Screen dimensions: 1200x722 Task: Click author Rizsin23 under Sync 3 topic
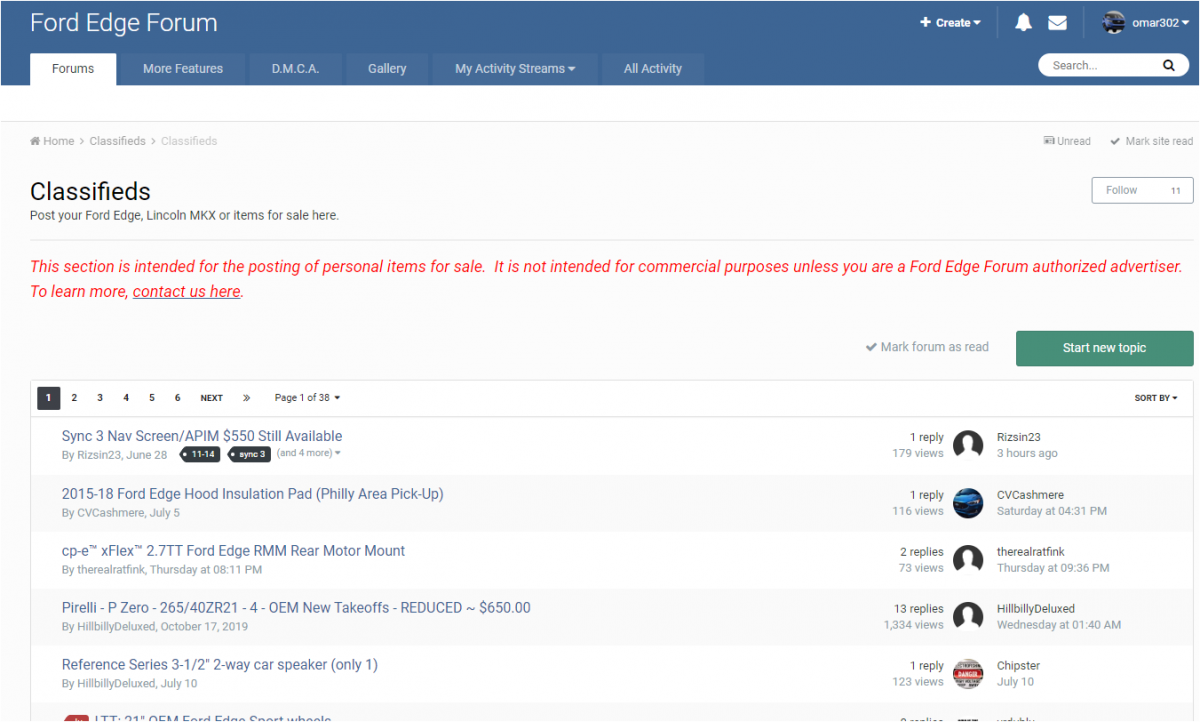pyautogui.click(x=99, y=455)
